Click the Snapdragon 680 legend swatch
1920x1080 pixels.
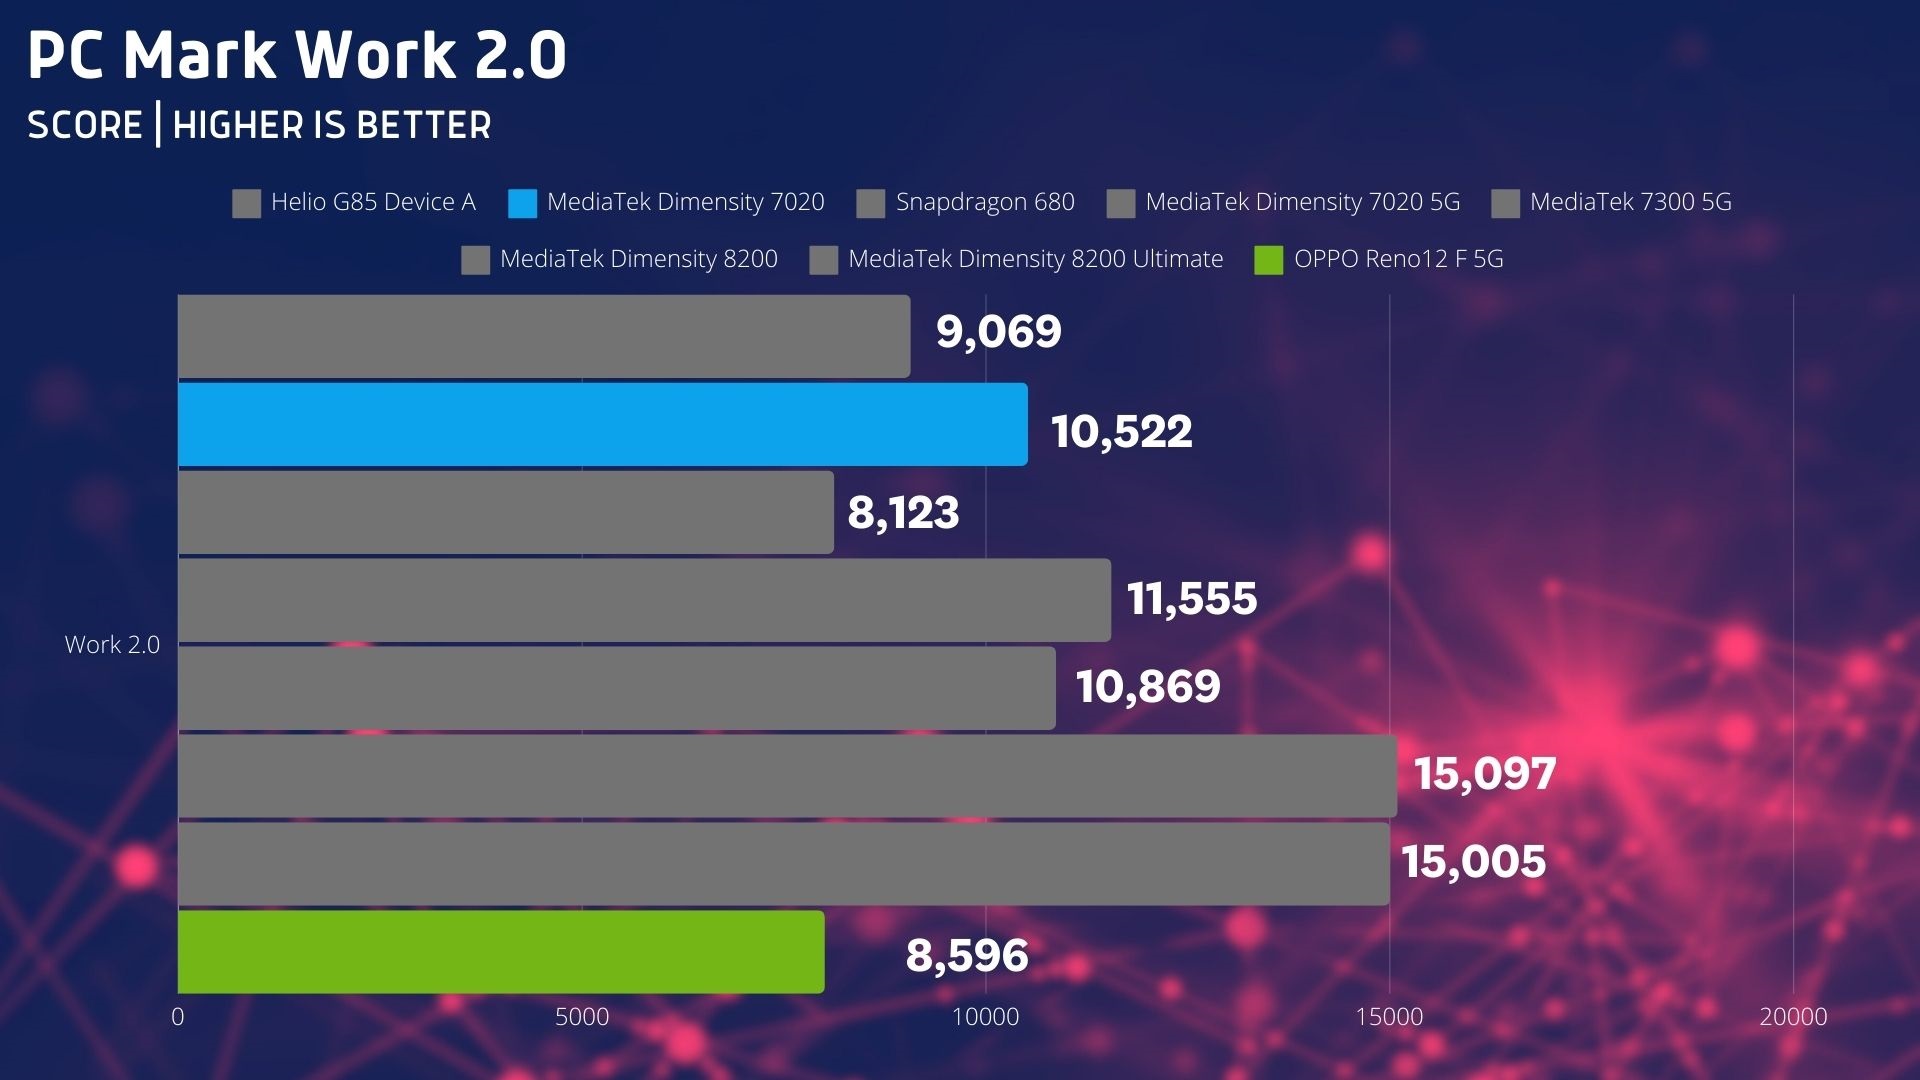pos(870,203)
